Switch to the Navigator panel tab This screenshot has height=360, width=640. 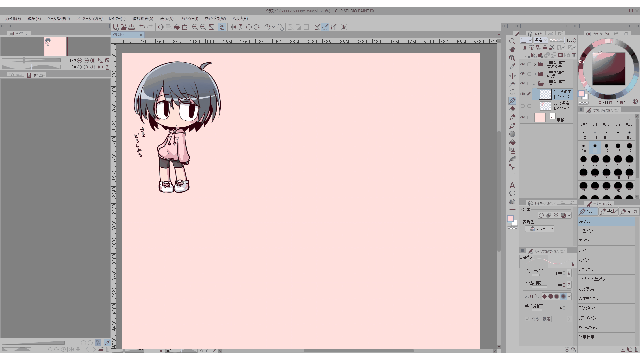click(x=18, y=33)
